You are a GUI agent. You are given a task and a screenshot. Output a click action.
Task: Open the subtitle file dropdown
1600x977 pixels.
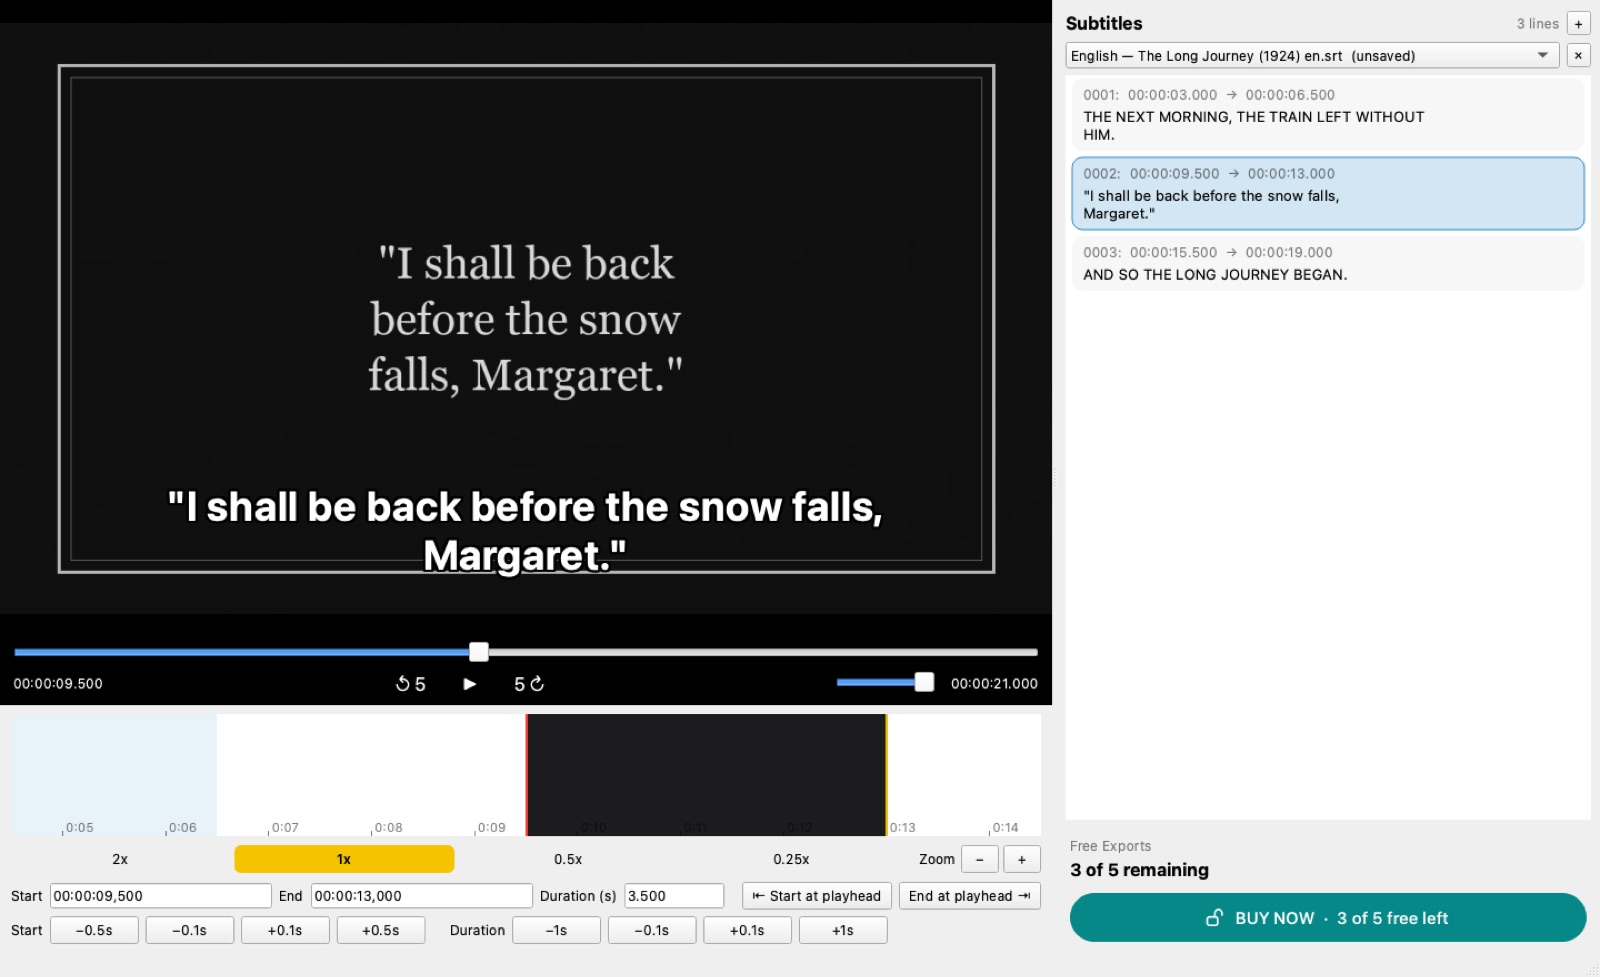1312,56
